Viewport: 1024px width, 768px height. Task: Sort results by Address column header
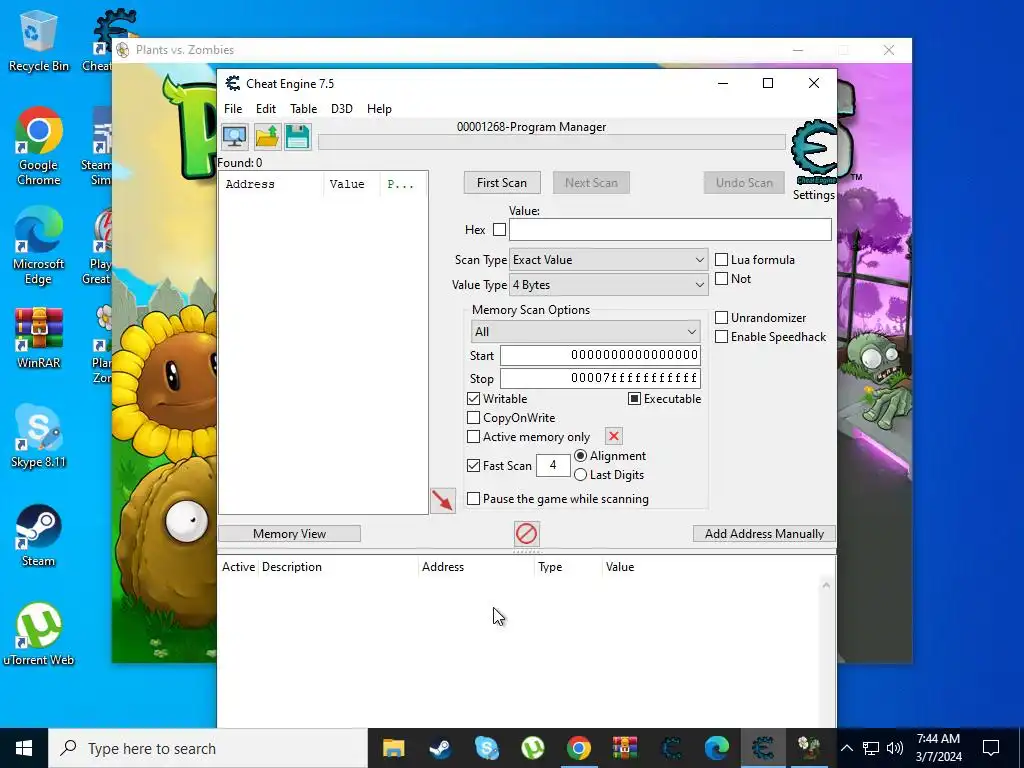(x=271, y=184)
